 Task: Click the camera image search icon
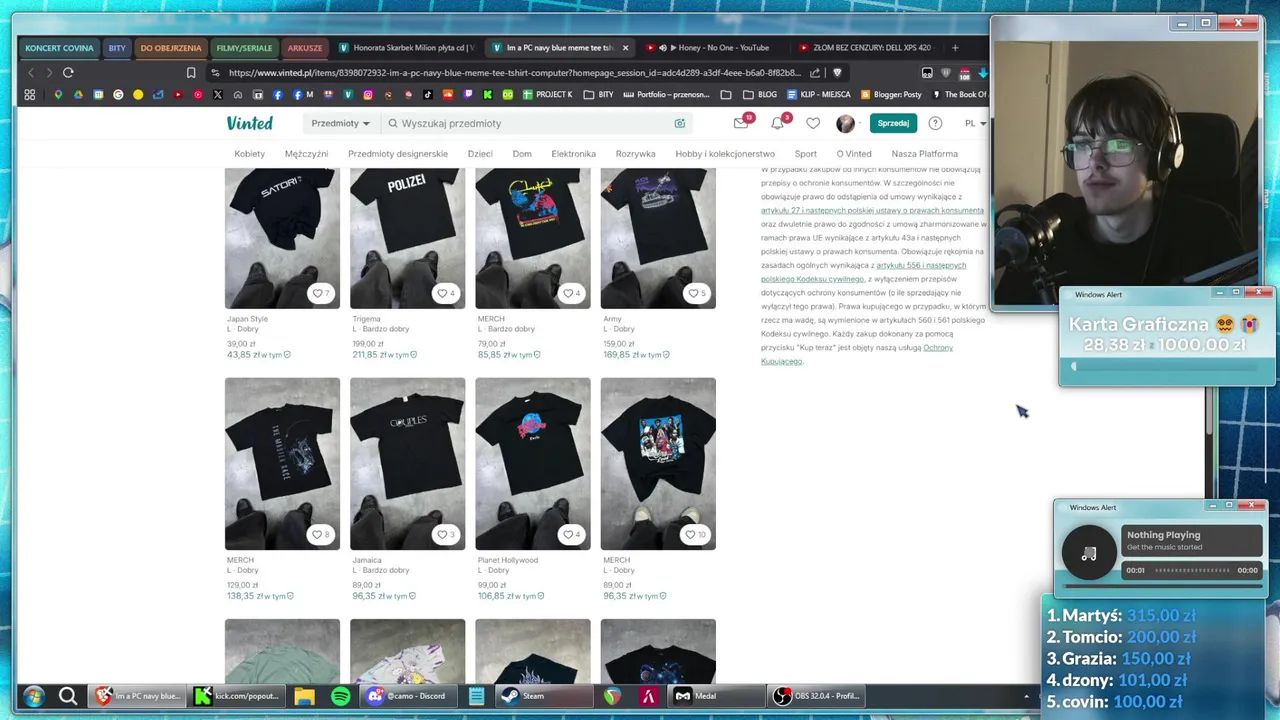coord(680,123)
